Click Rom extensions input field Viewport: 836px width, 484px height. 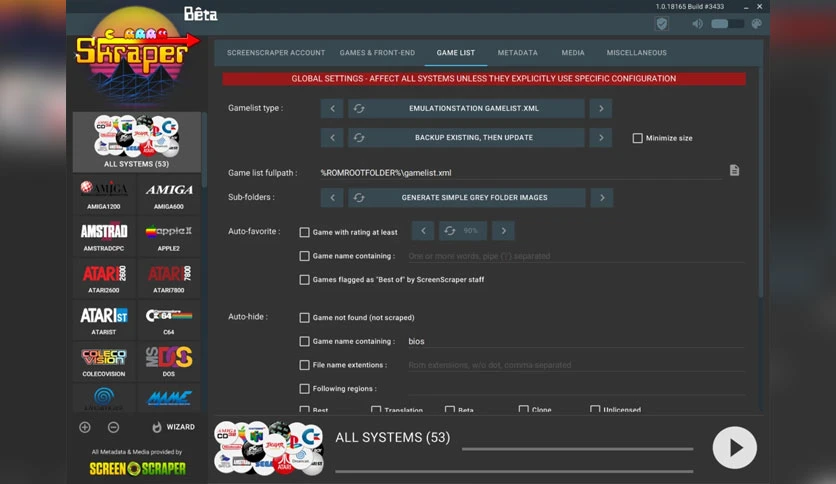[x=576, y=365]
